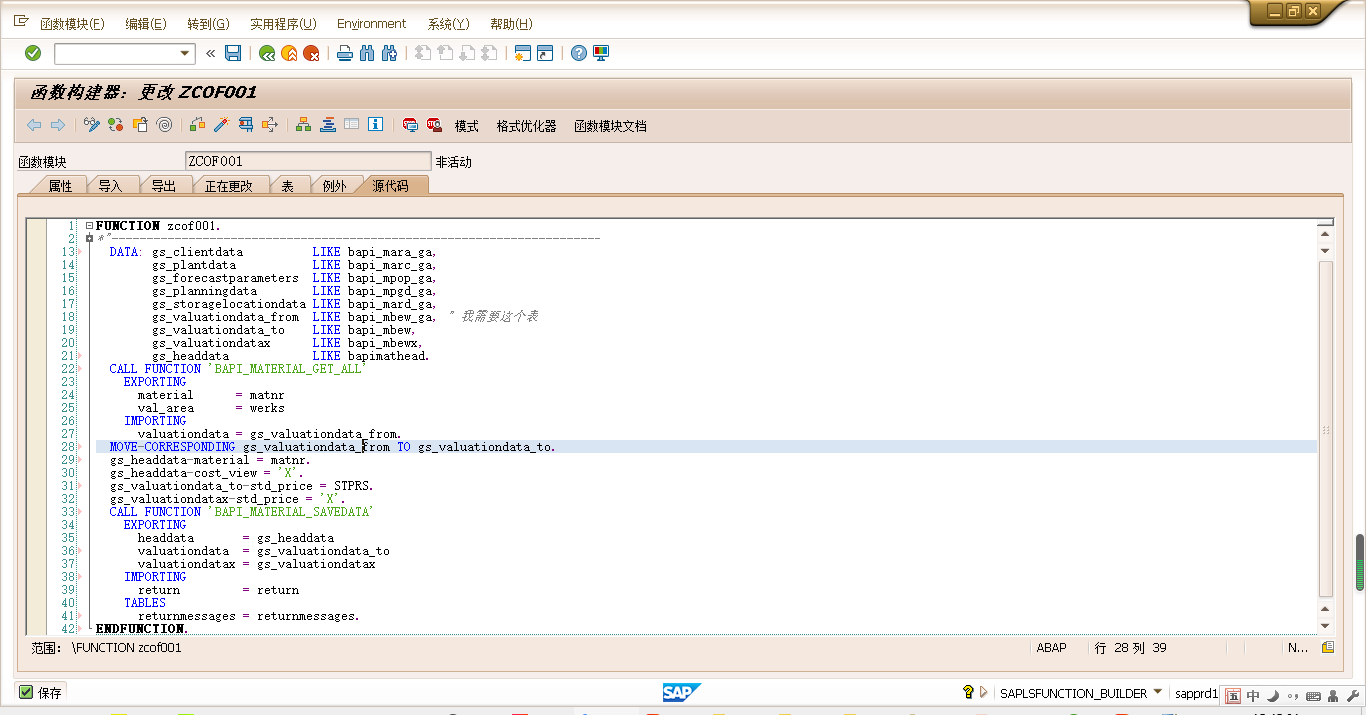Open the Environment menu

pos(371,23)
